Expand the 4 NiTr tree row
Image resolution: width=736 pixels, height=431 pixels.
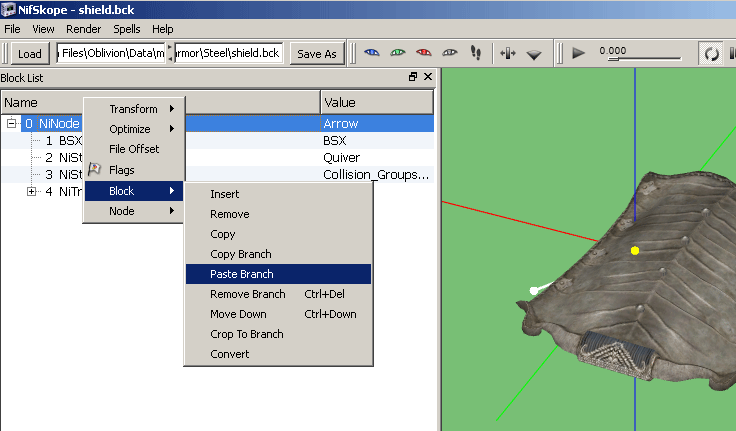tap(31, 191)
